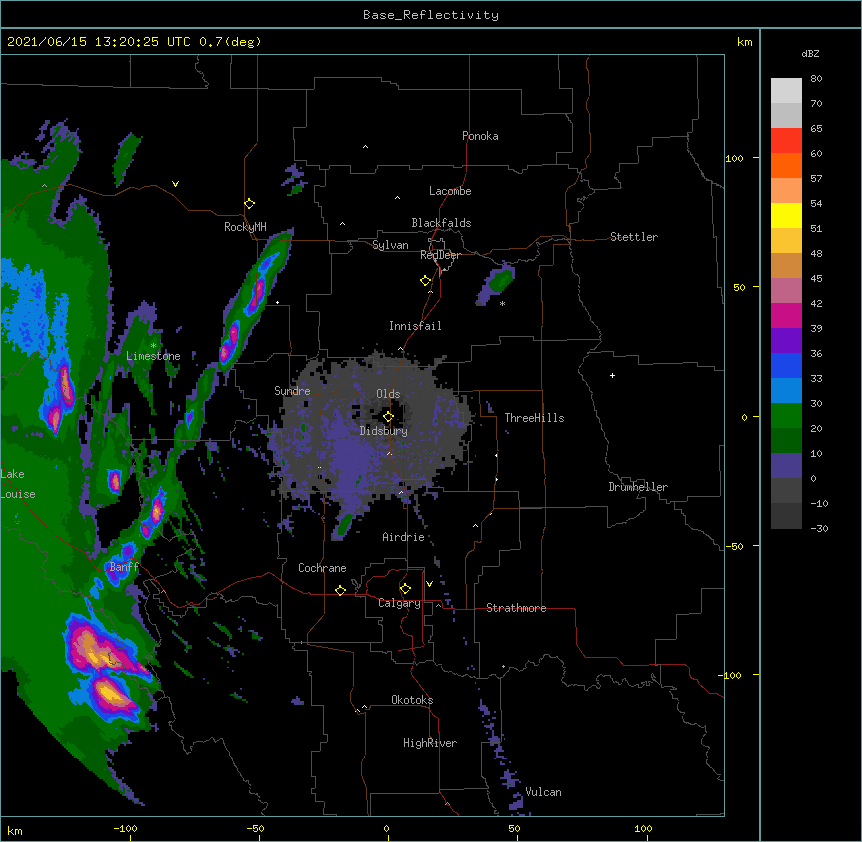Click the Base_Reflectivity title text
Viewport: 862px width, 842px height.
coord(431,15)
